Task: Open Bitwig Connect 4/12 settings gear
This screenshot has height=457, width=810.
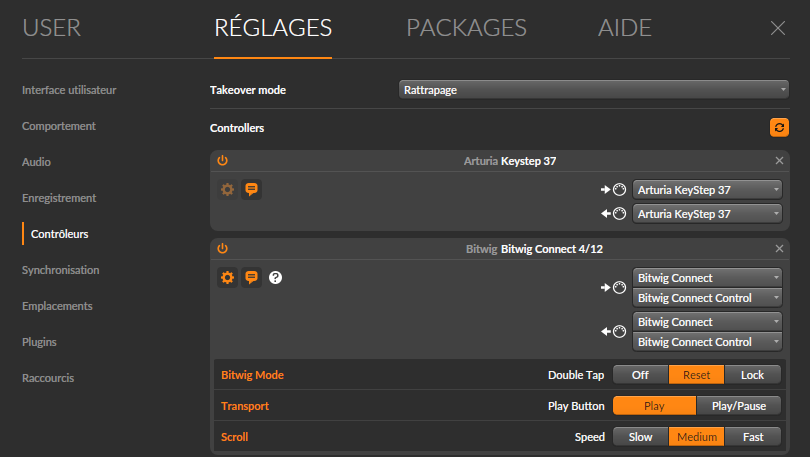Action: 228,277
